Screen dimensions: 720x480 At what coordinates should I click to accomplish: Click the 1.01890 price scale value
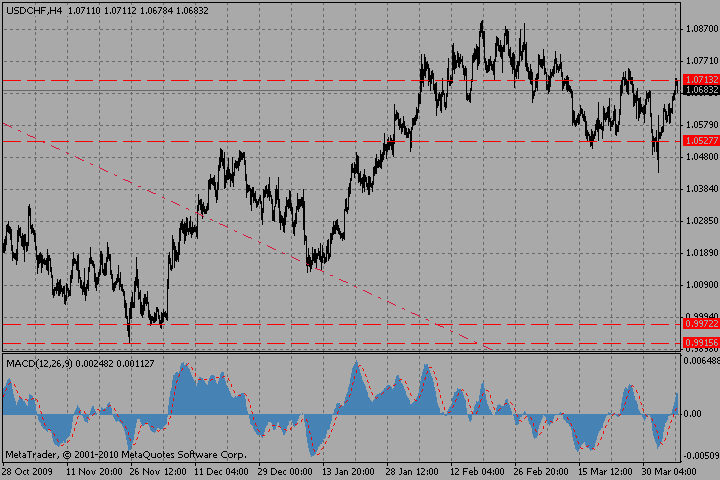[x=702, y=253]
